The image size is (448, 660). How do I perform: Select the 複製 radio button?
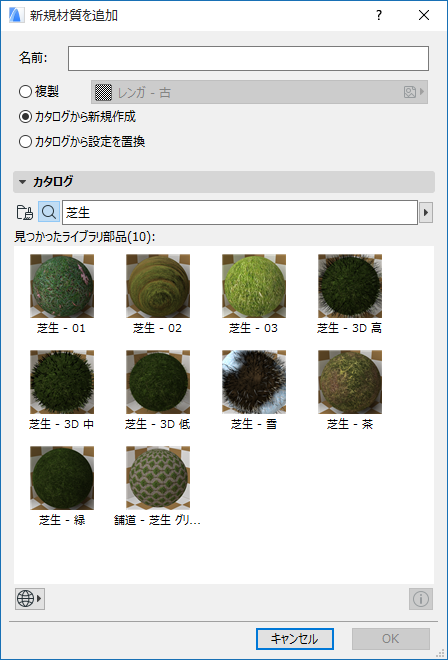tap(25, 91)
